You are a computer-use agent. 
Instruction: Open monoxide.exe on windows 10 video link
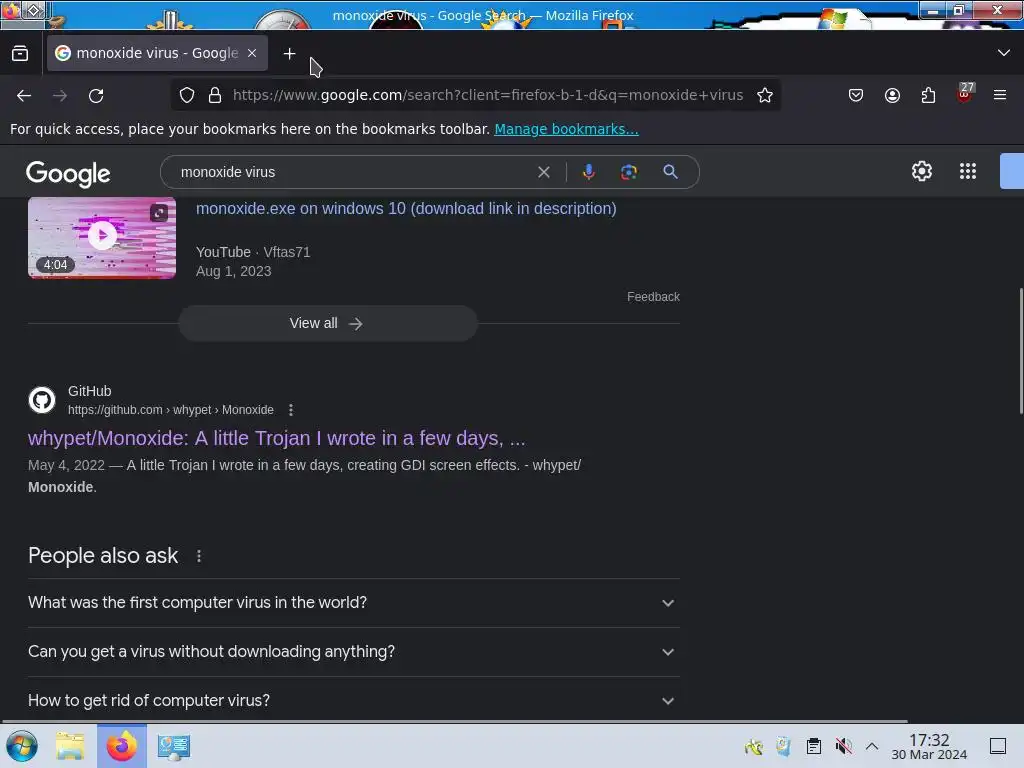pos(406,208)
